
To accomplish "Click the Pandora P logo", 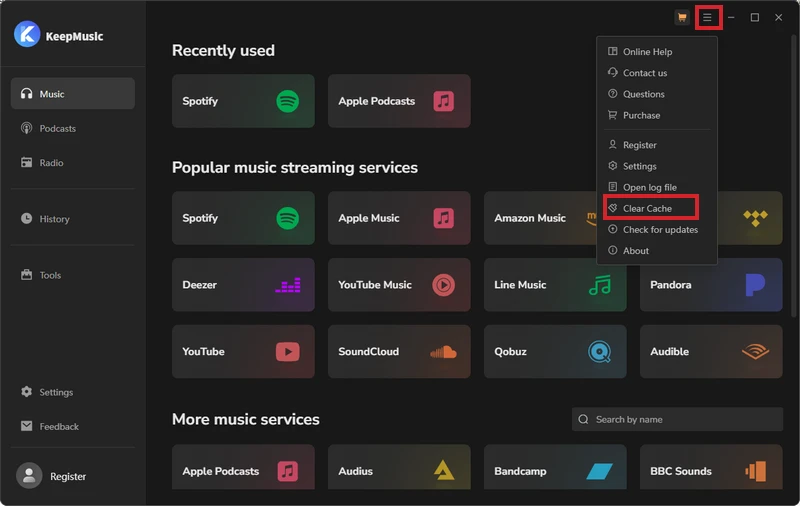I will coord(755,285).
